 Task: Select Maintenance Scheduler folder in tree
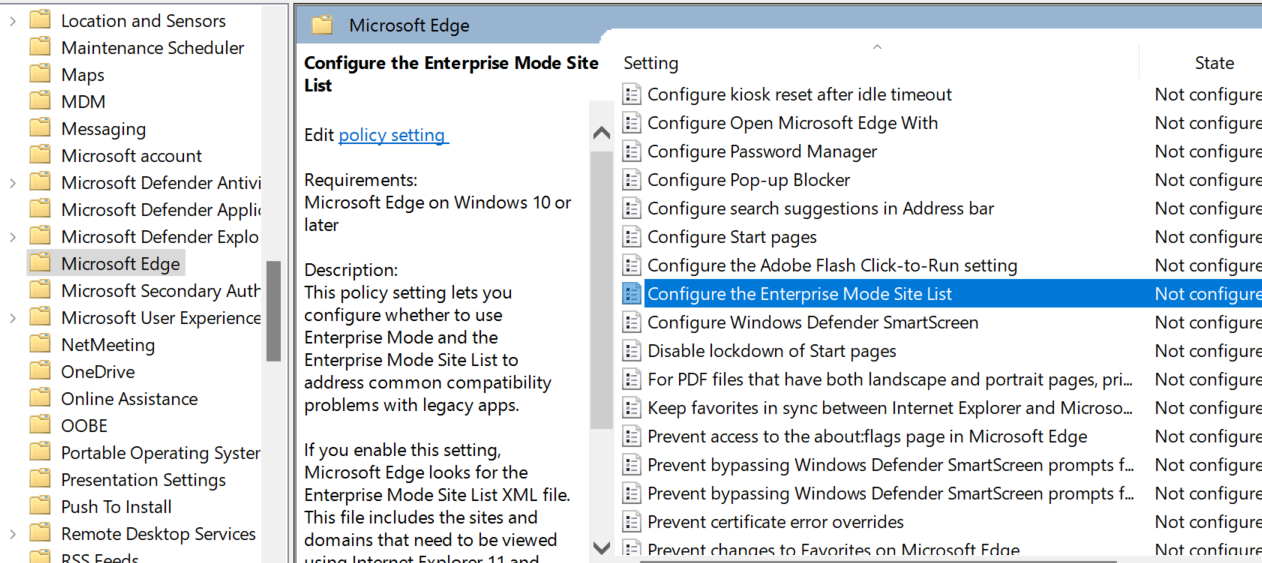pyautogui.click(x=152, y=47)
